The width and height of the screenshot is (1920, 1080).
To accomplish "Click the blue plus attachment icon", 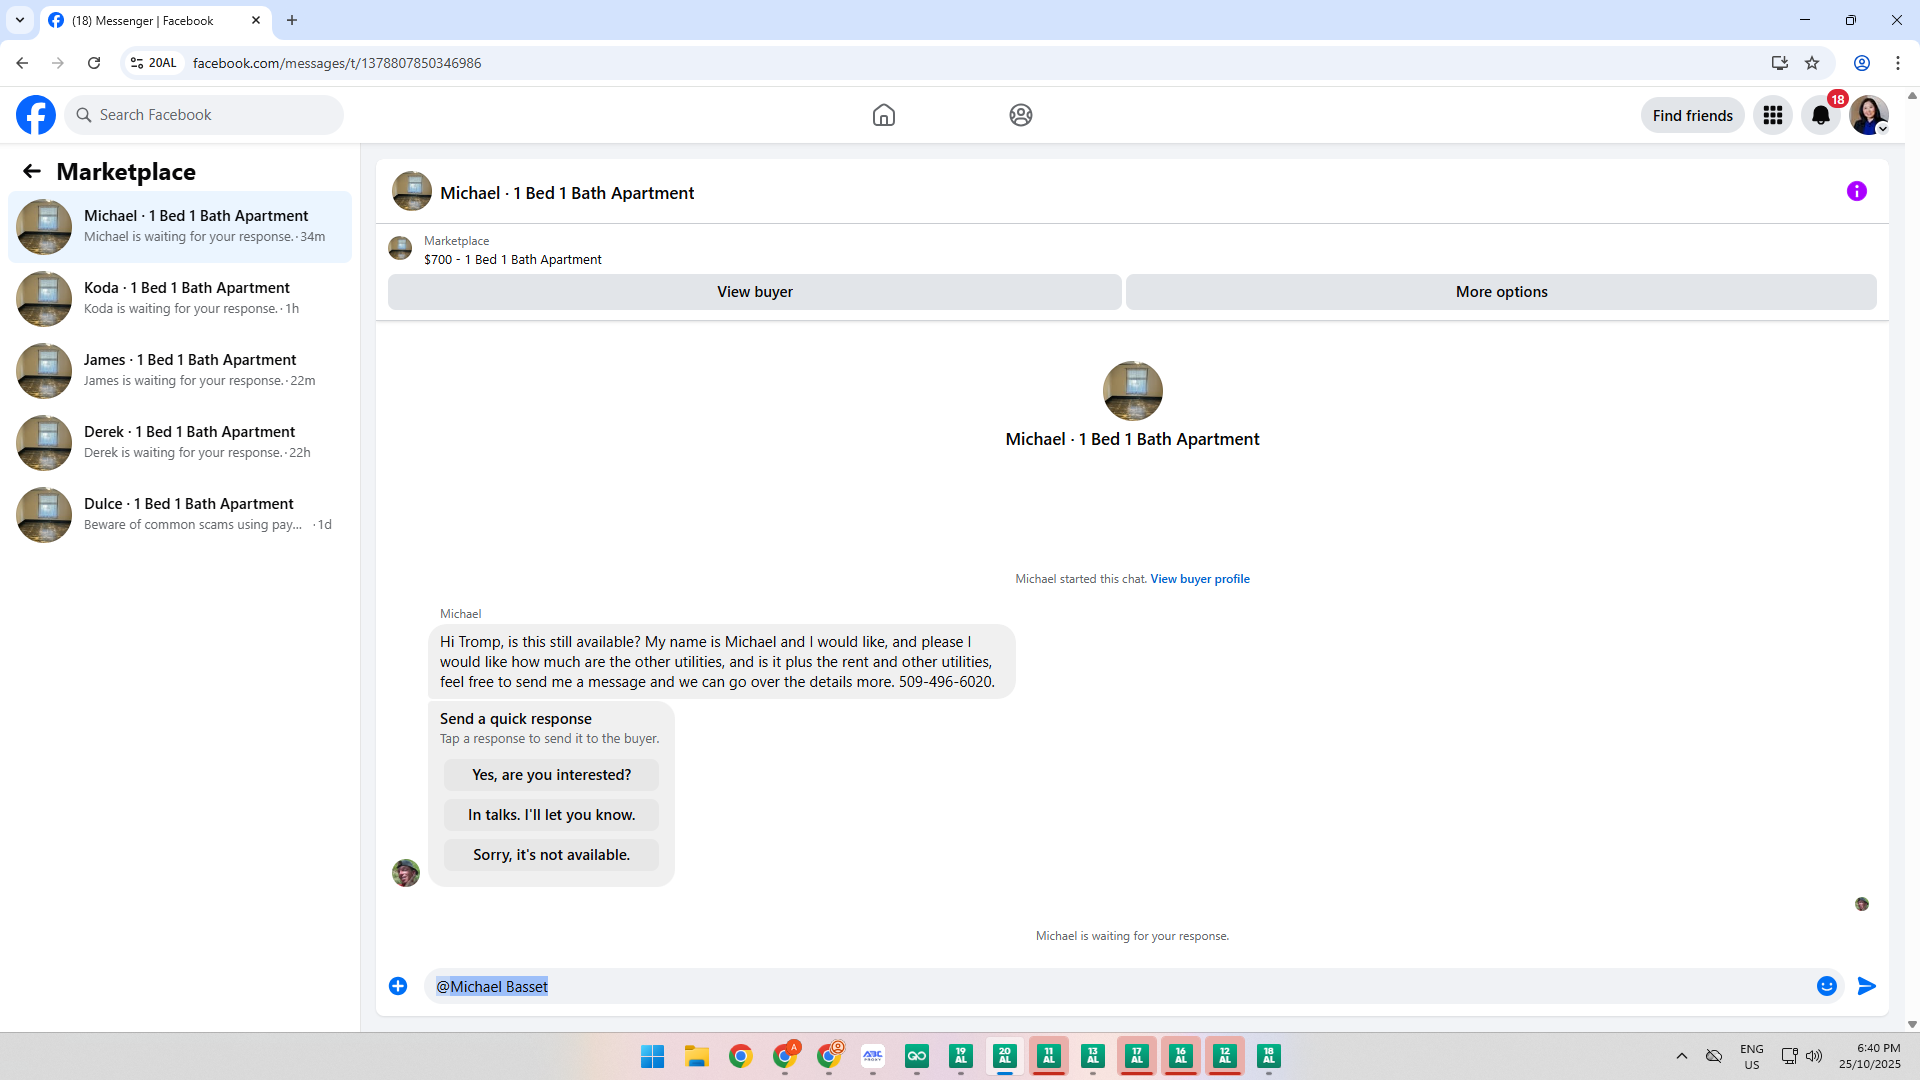I will click(x=398, y=986).
